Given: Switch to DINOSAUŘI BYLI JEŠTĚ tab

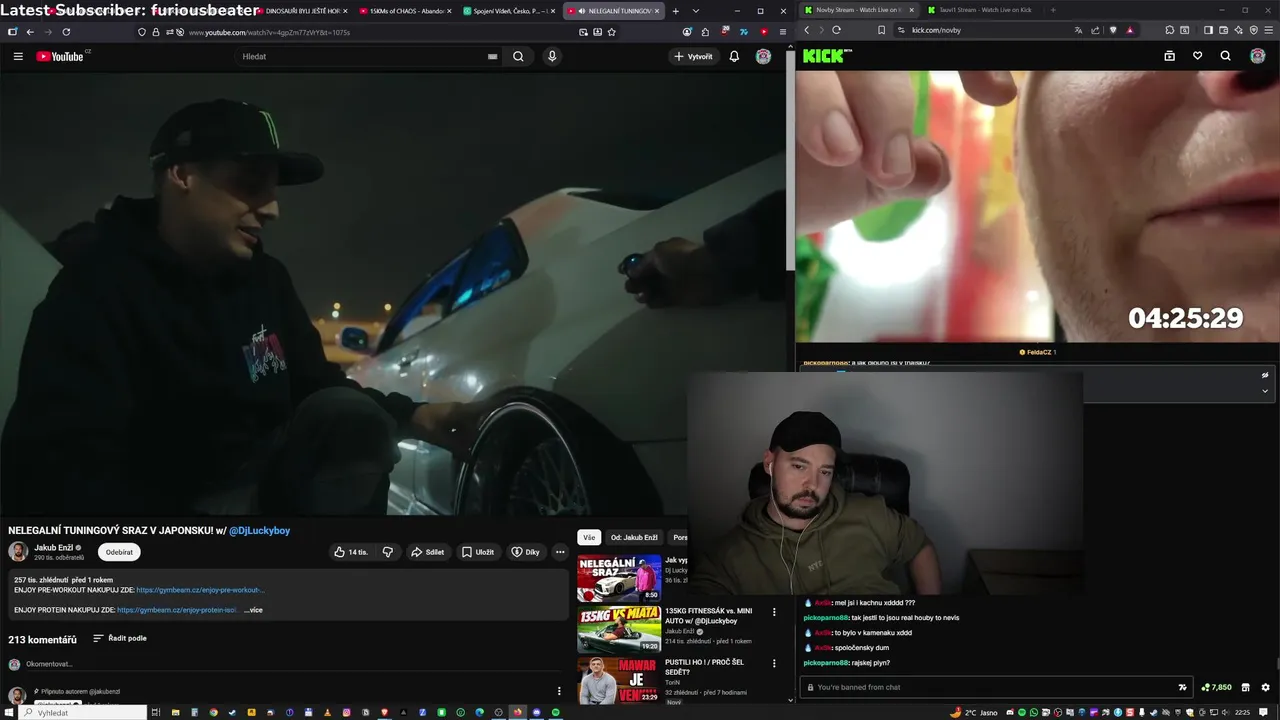Looking at the screenshot, I should point(301,10).
